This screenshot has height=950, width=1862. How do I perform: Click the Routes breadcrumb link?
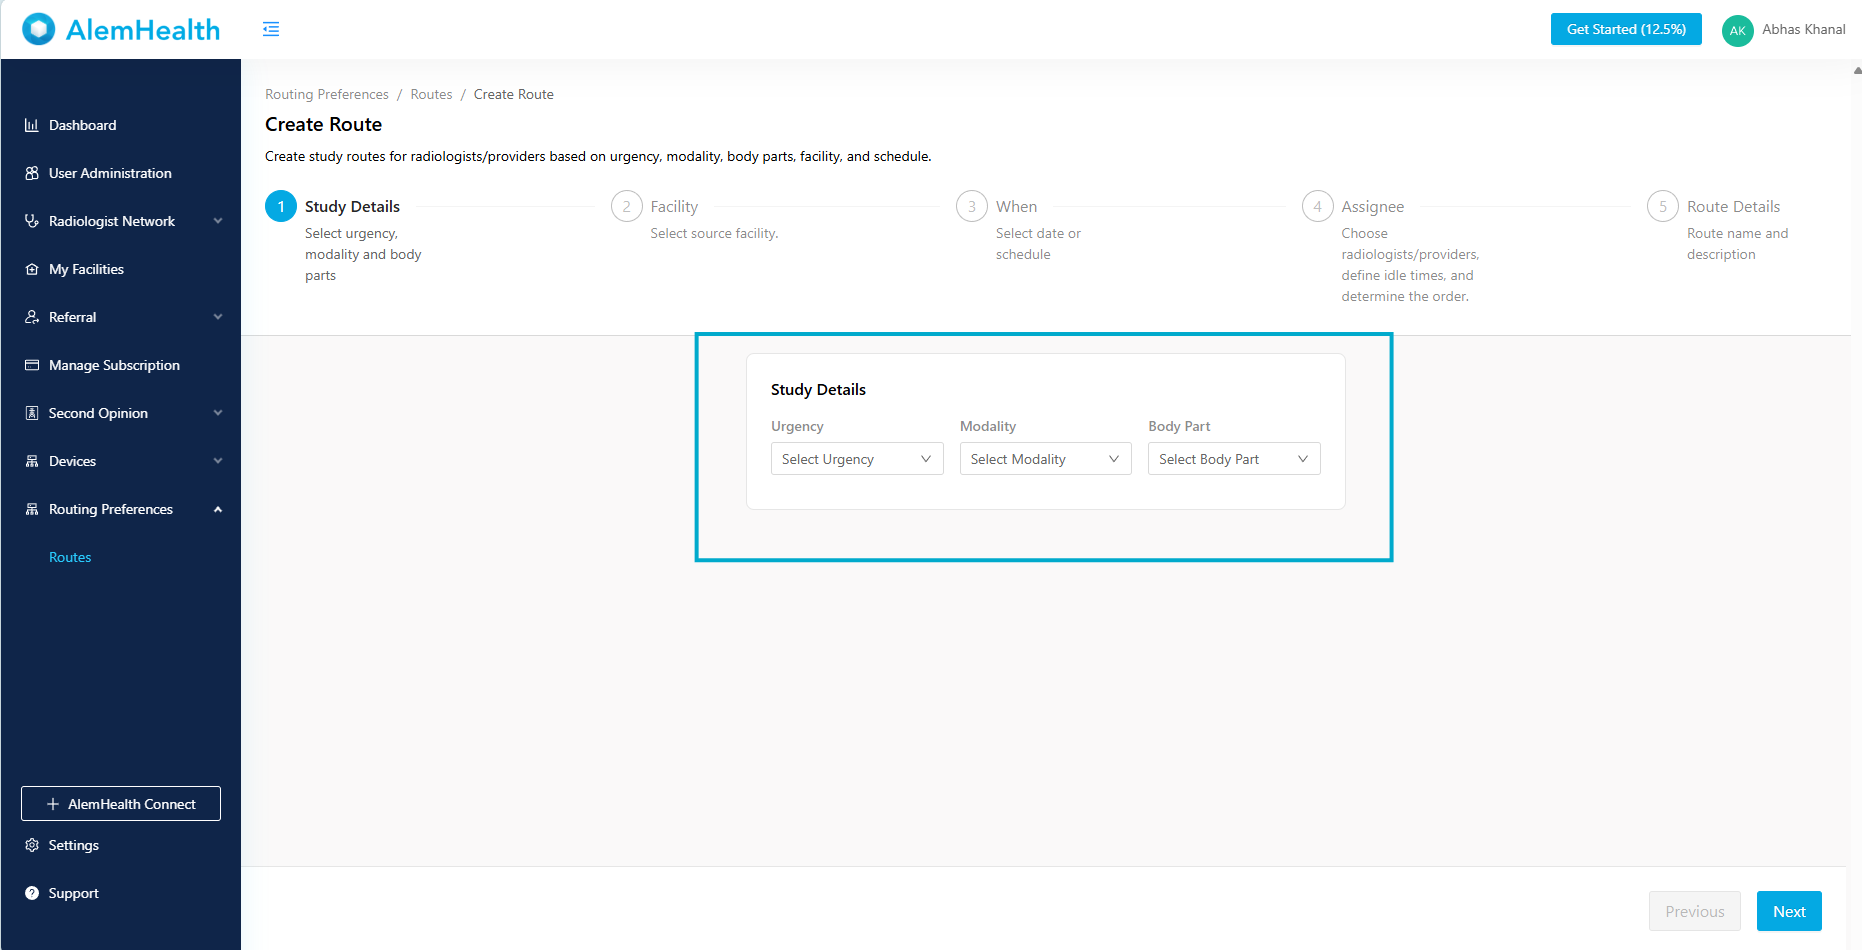point(431,94)
